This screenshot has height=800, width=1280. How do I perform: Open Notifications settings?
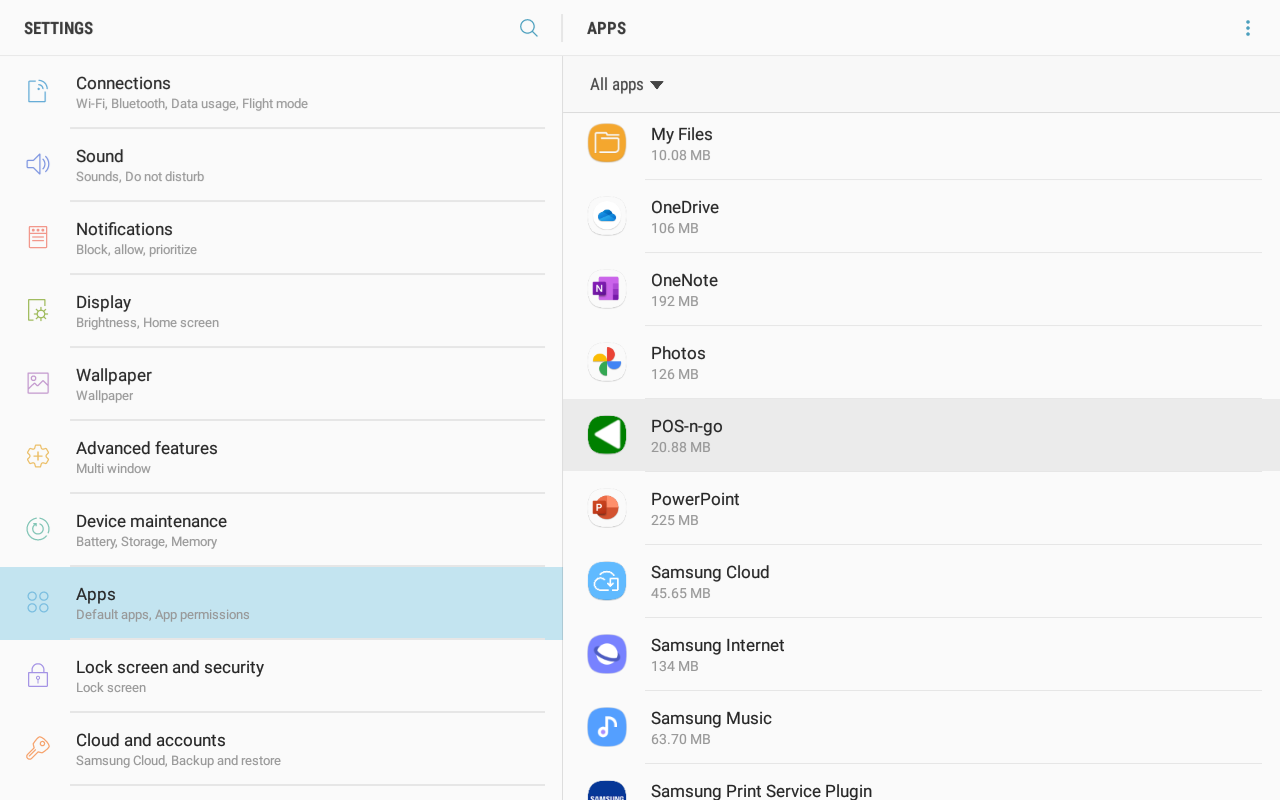point(281,238)
